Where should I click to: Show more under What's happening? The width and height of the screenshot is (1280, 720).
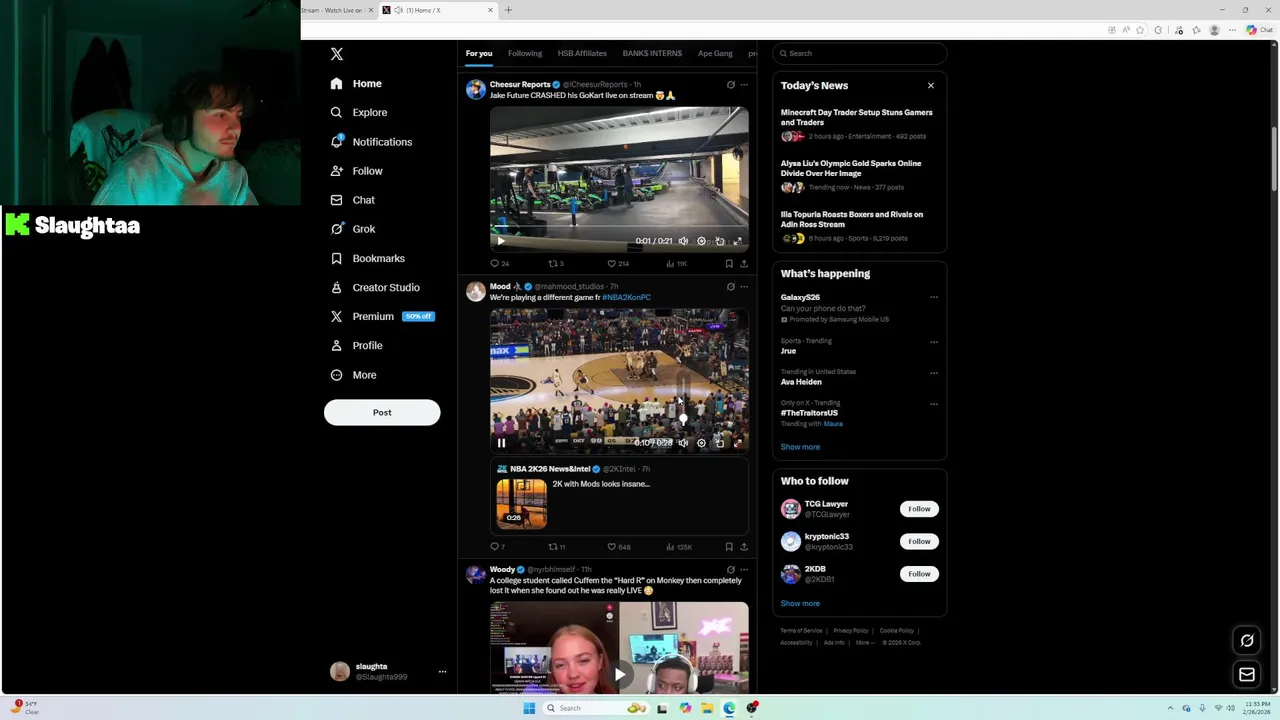coord(800,447)
